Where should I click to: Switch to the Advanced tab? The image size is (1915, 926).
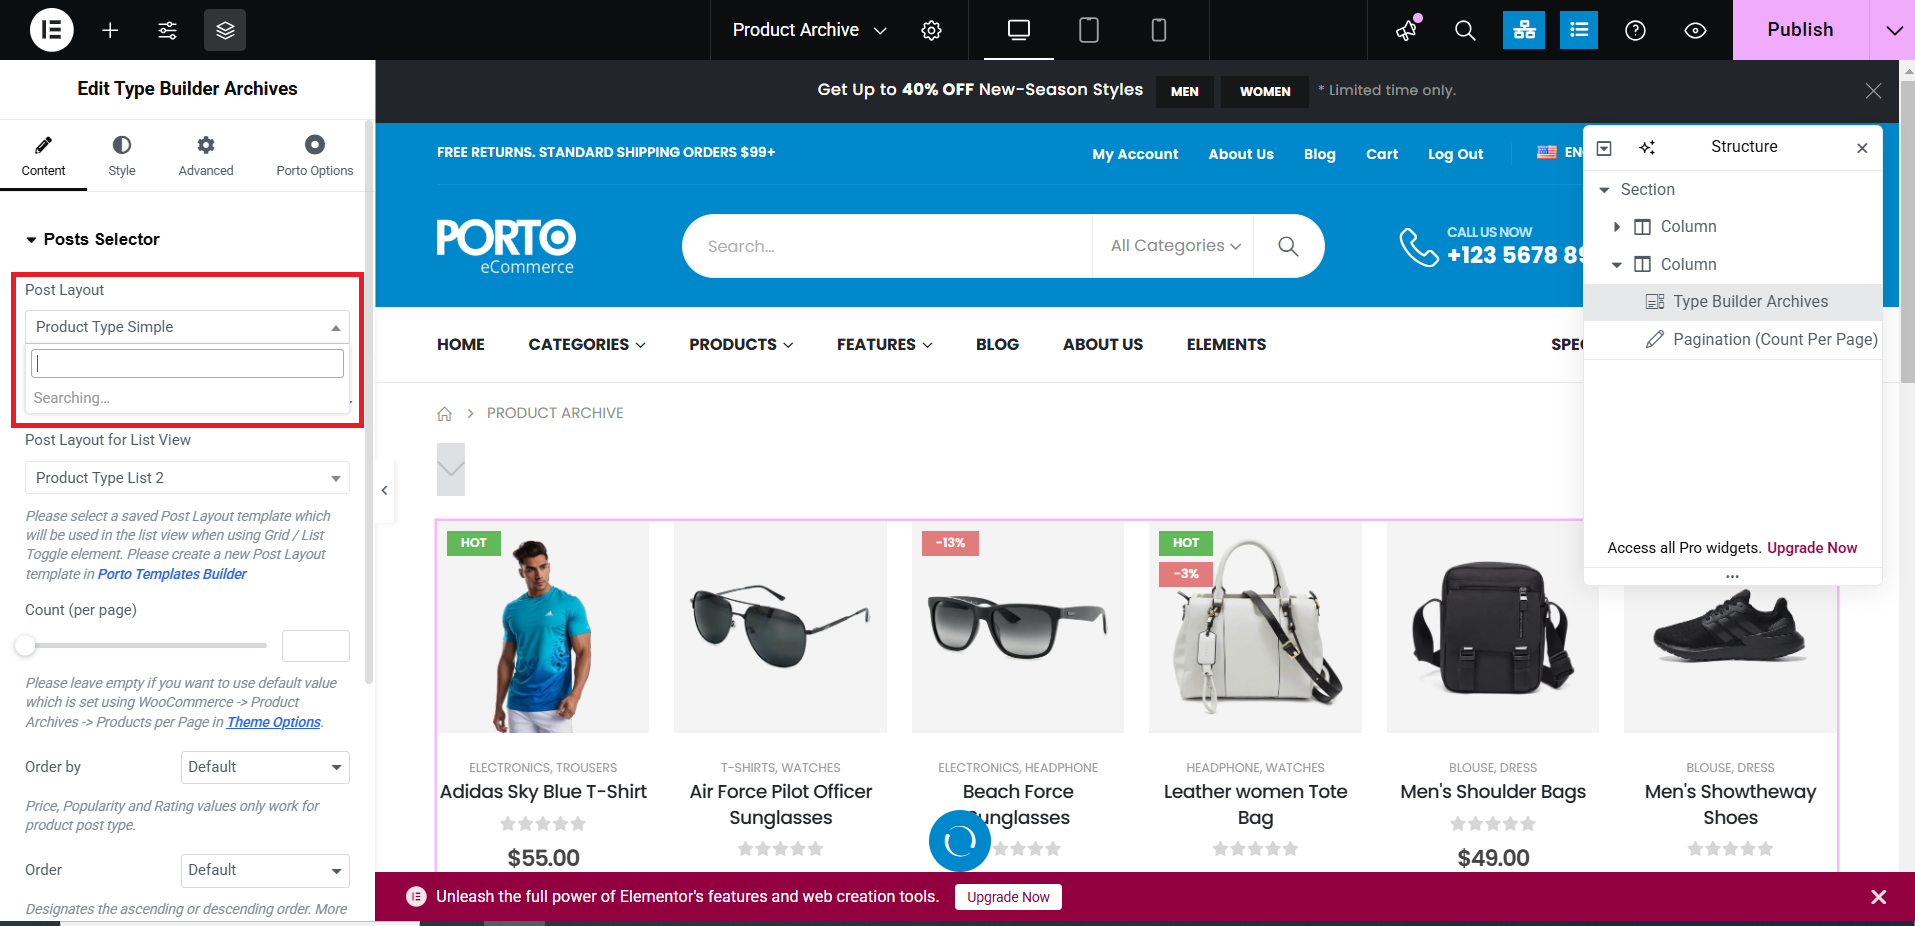[x=206, y=156]
